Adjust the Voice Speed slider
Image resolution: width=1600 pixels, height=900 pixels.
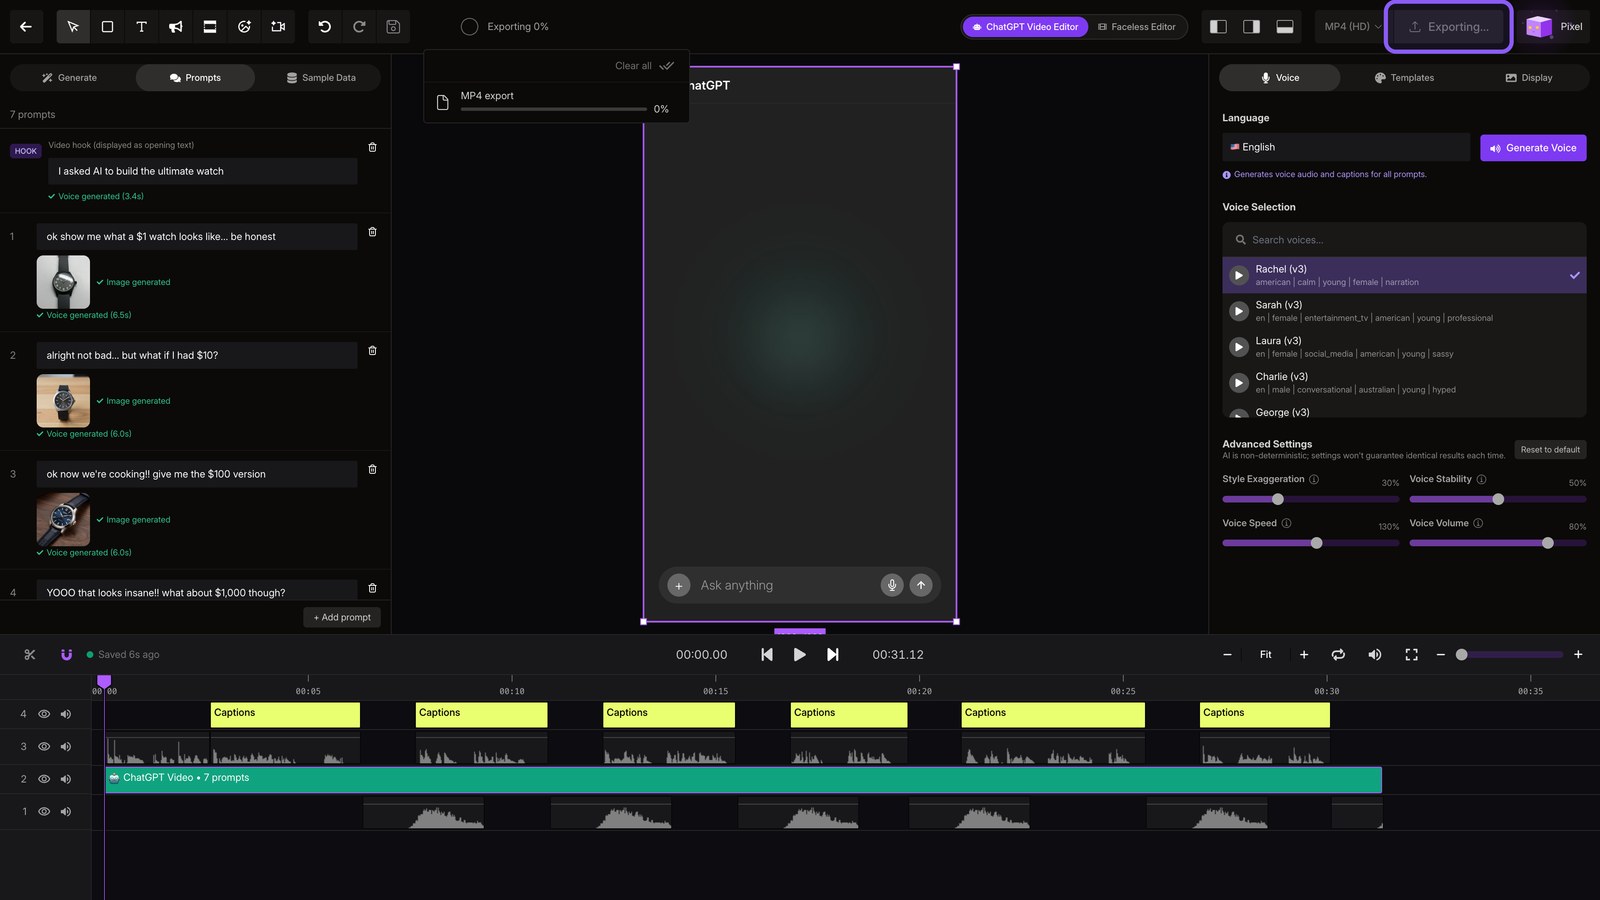1310,543
